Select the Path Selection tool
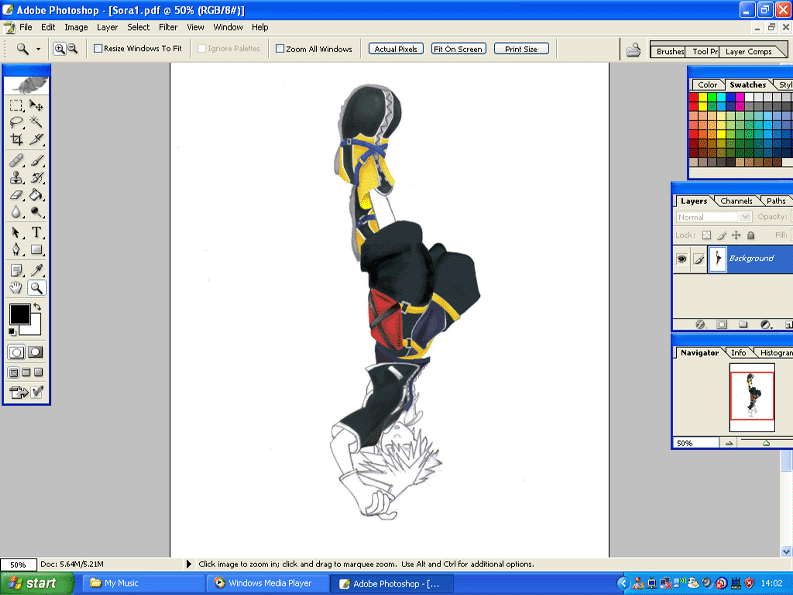Screen dimensions: 793x595 pyautogui.click(x=16, y=233)
